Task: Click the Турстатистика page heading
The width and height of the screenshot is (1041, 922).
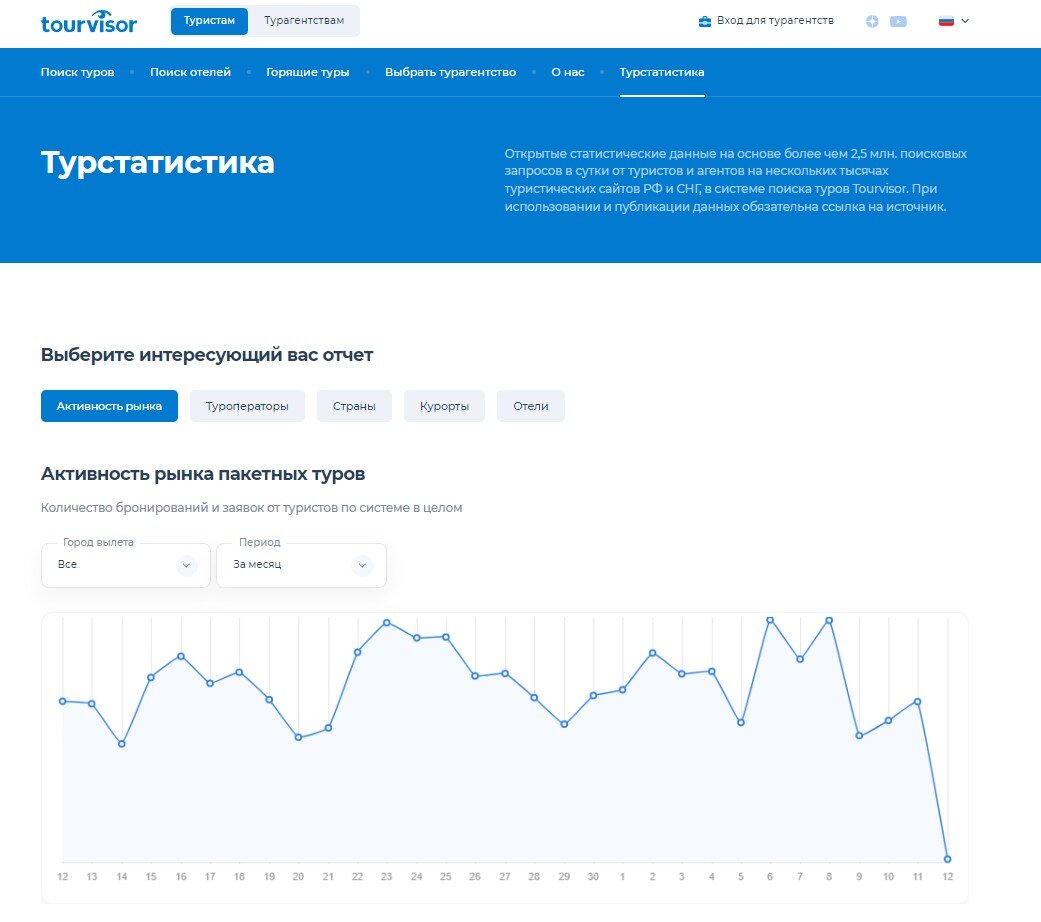Action: point(157,163)
